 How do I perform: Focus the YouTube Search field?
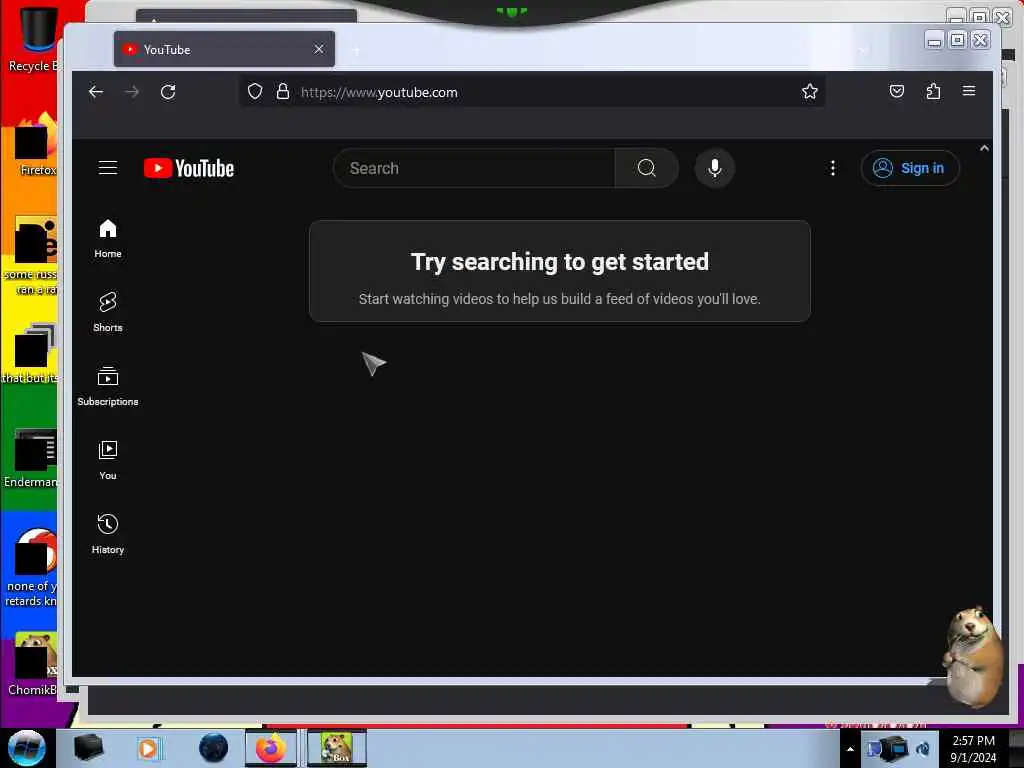[x=474, y=168]
